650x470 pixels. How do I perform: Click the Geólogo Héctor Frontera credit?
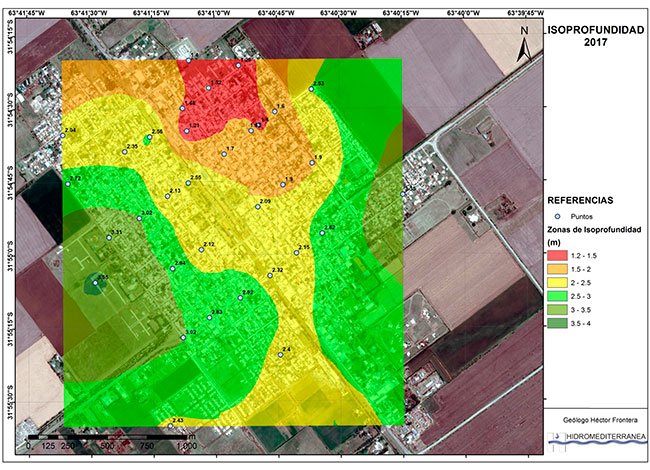pyautogui.click(x=600, y=420)
